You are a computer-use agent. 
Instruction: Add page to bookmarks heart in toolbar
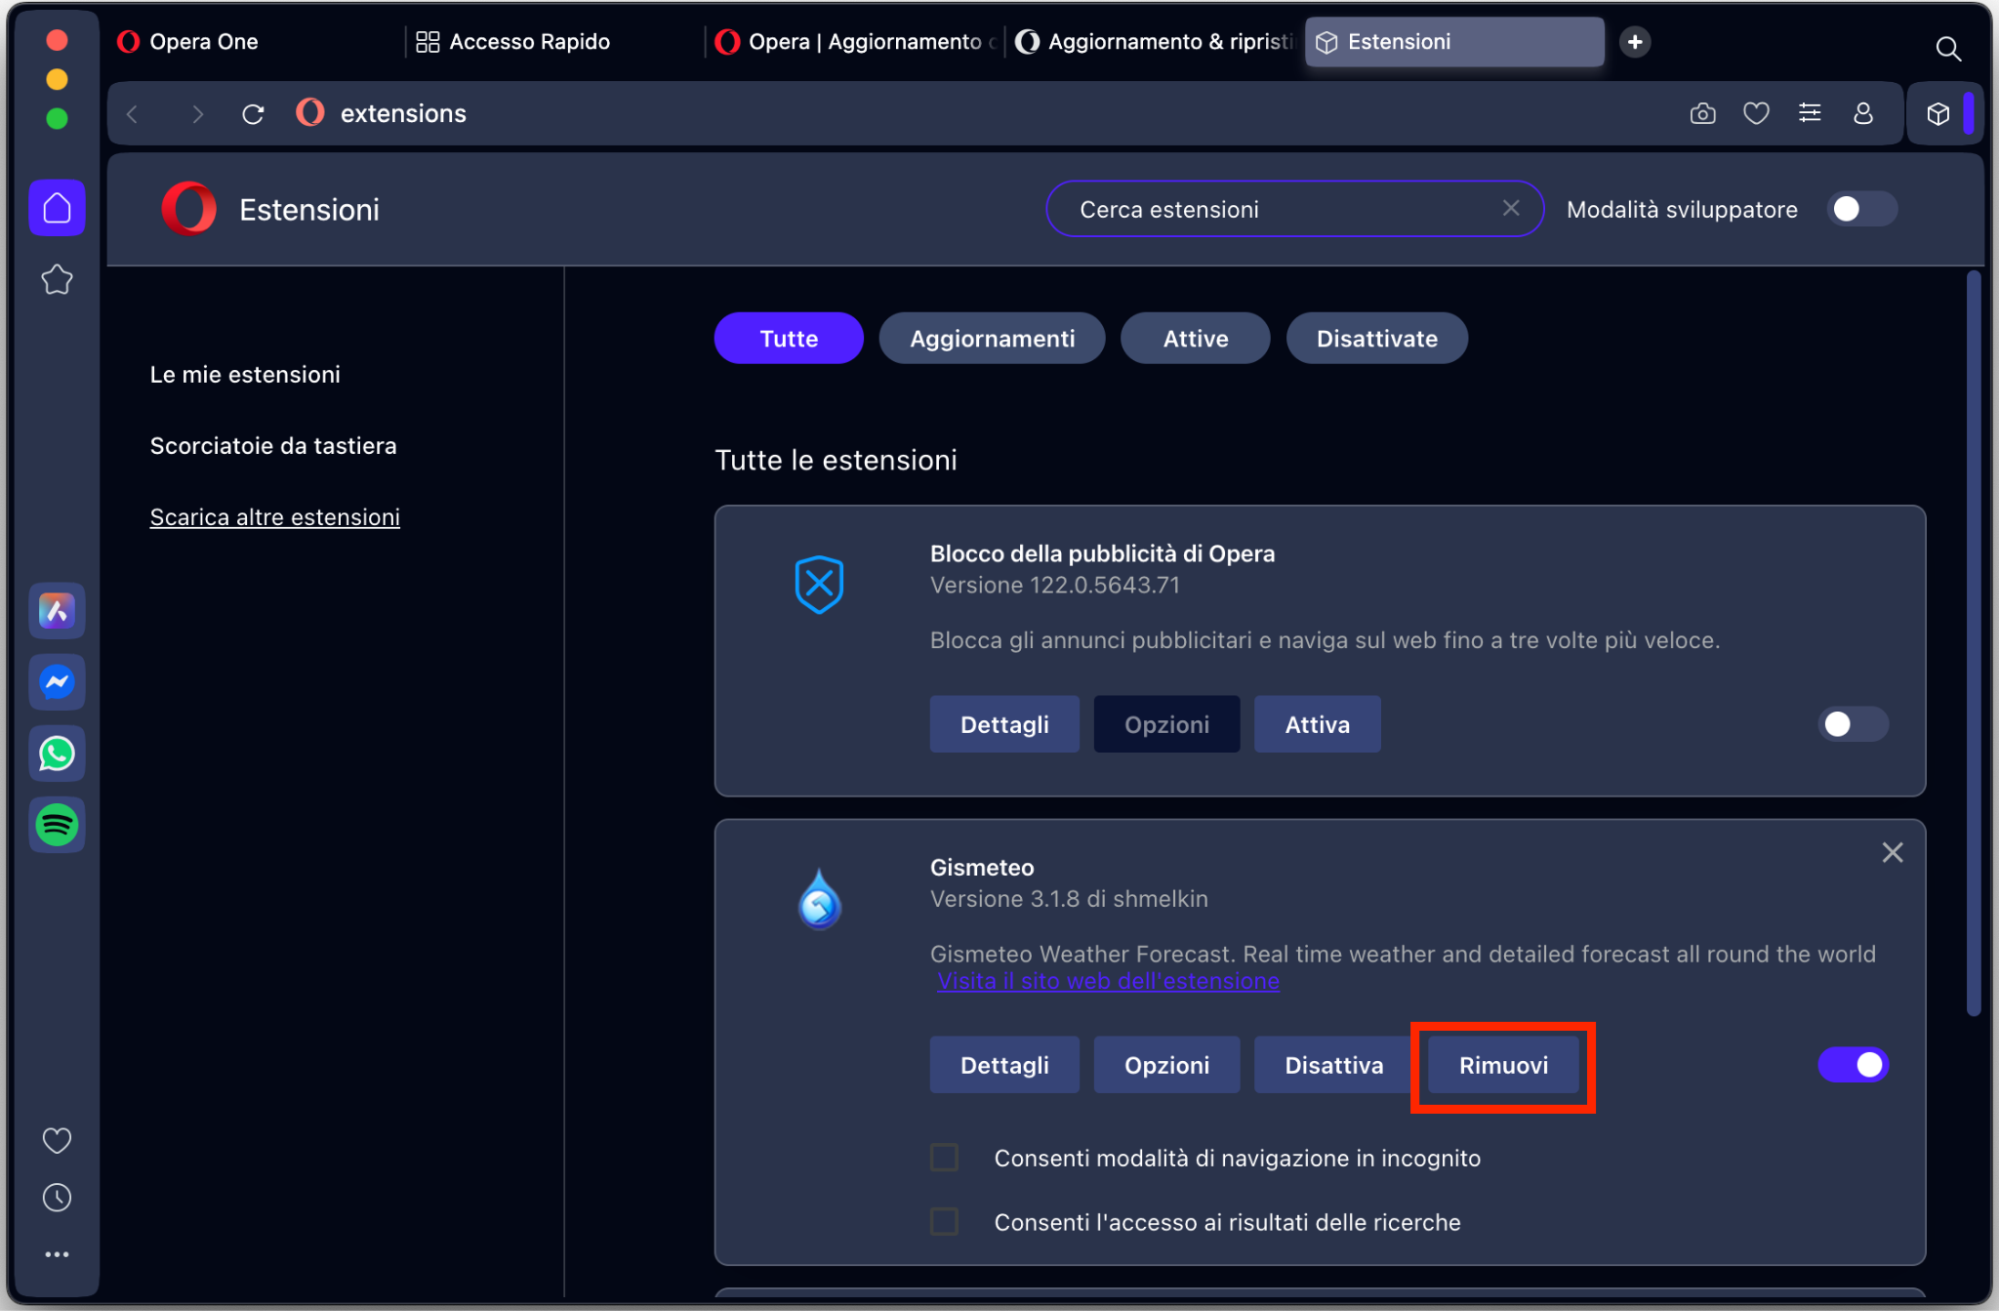pyautogui.click(x=1756, y=114)
